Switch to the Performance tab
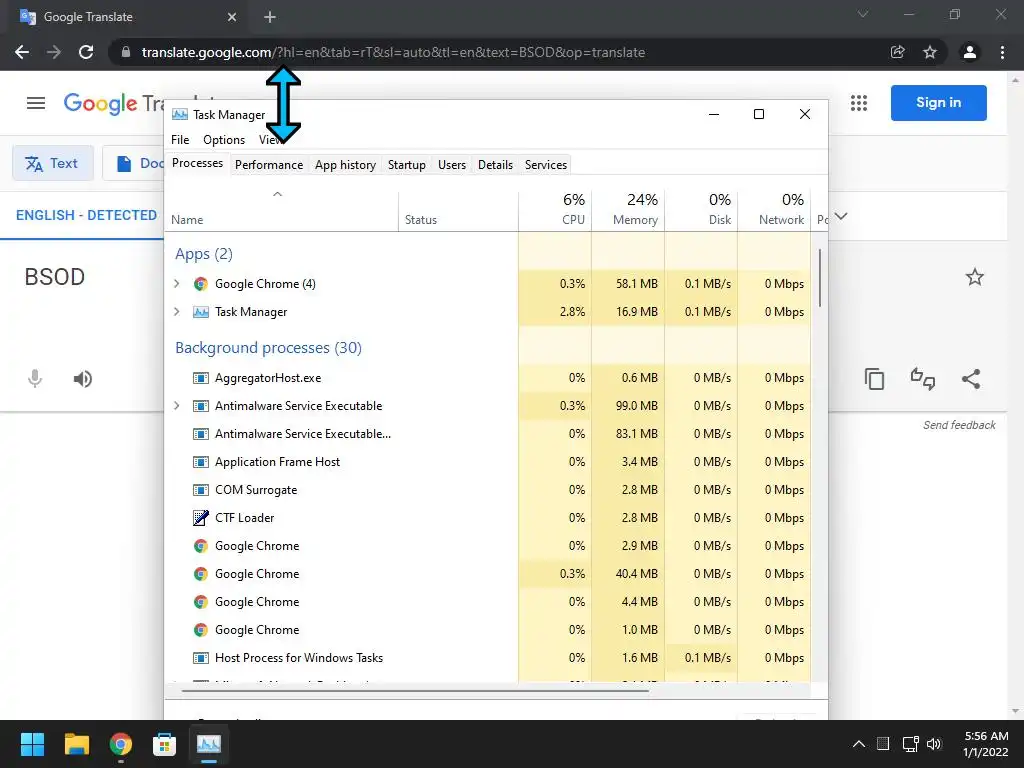 pos(269,165)
